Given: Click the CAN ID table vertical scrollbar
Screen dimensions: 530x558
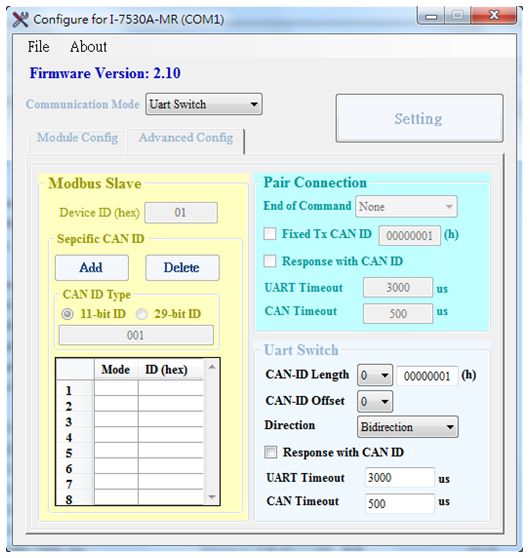Looking at the screenshot, I should click(x=212, y=432).
